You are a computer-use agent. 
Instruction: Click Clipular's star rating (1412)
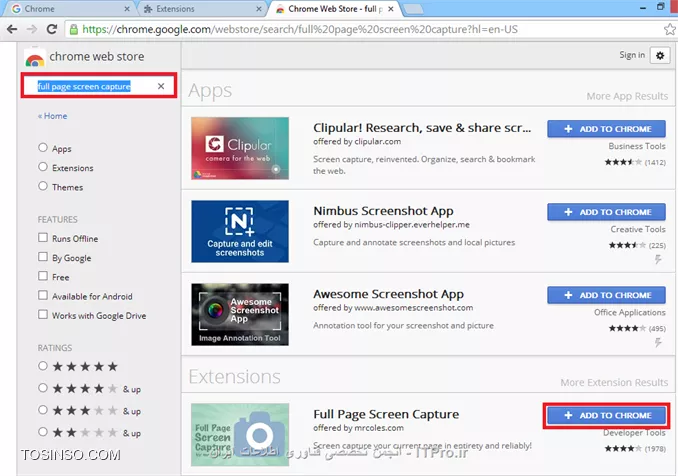(635, 162)
